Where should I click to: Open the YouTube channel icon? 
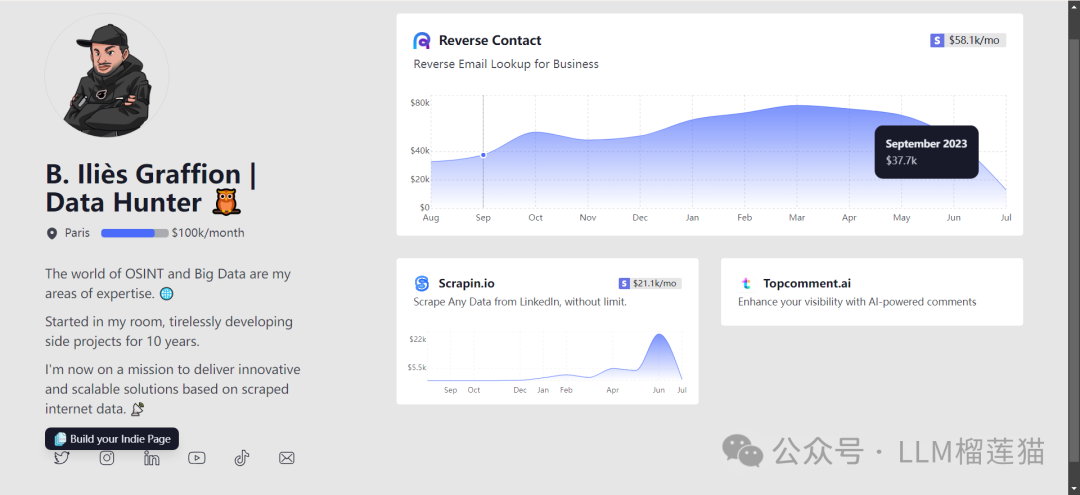click(197, 458)
